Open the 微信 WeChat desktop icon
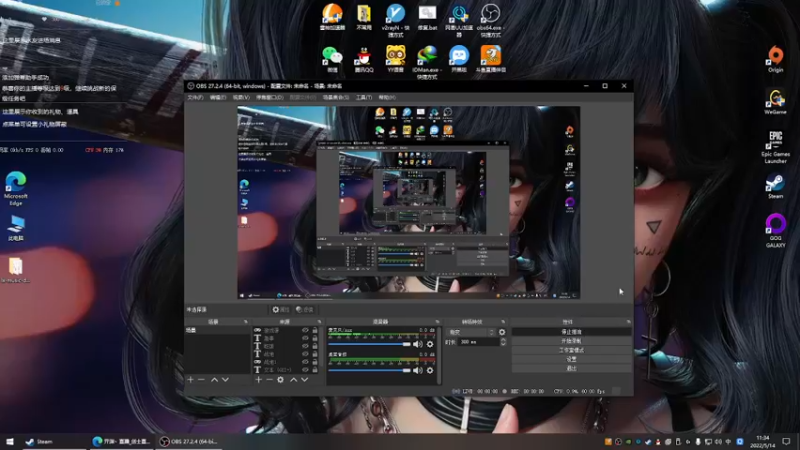The image size is (800, 450). click(332, 59)
